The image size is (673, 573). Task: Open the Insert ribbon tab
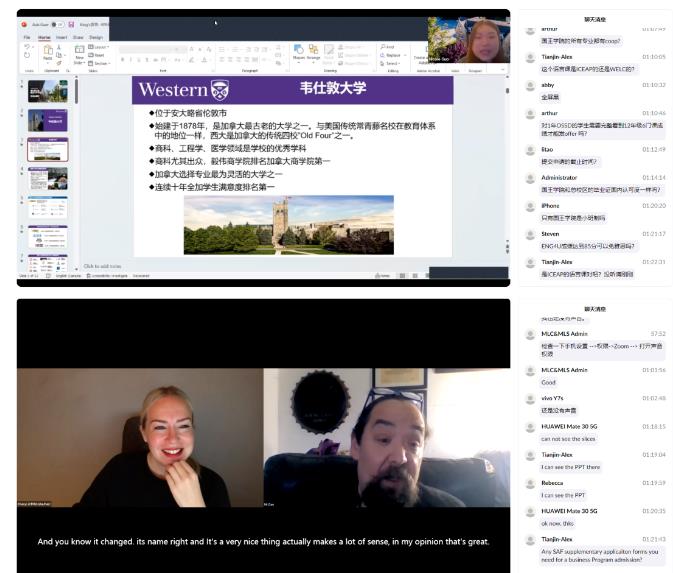point(61,37)
